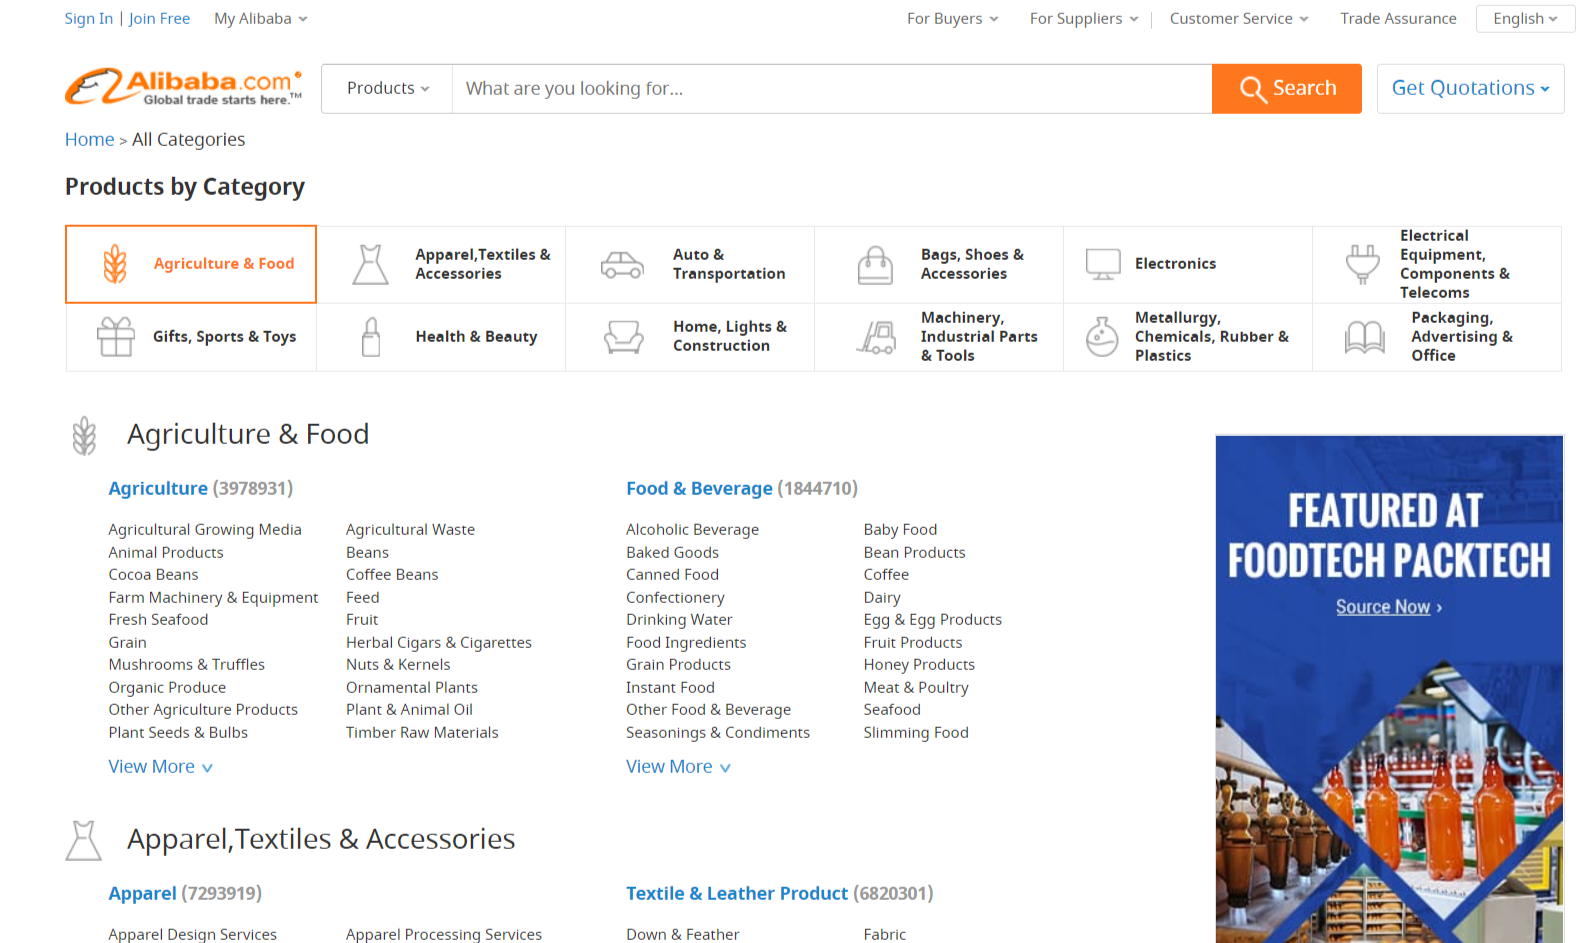This screenshot has height=943, width=1592.
Task: Open the Baby Food category
Action: click(900, 530)
